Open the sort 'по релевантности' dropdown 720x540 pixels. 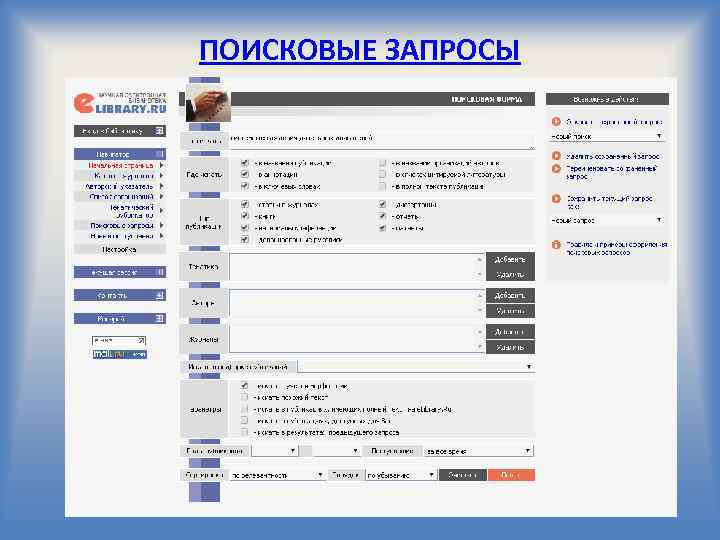pos(277,475)
